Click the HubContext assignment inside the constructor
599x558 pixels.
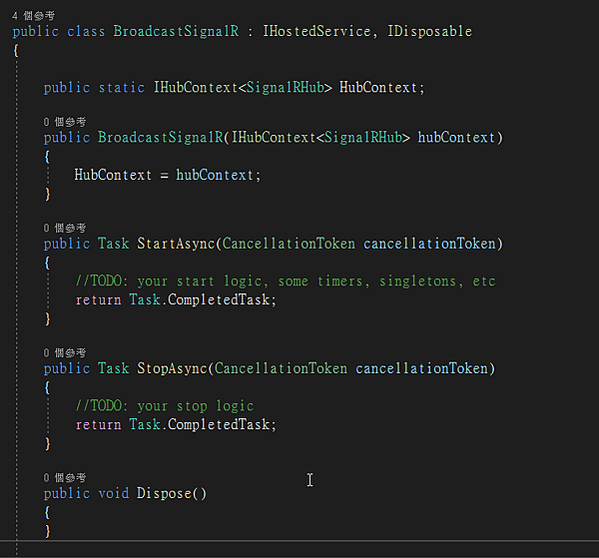click(167, 175)
